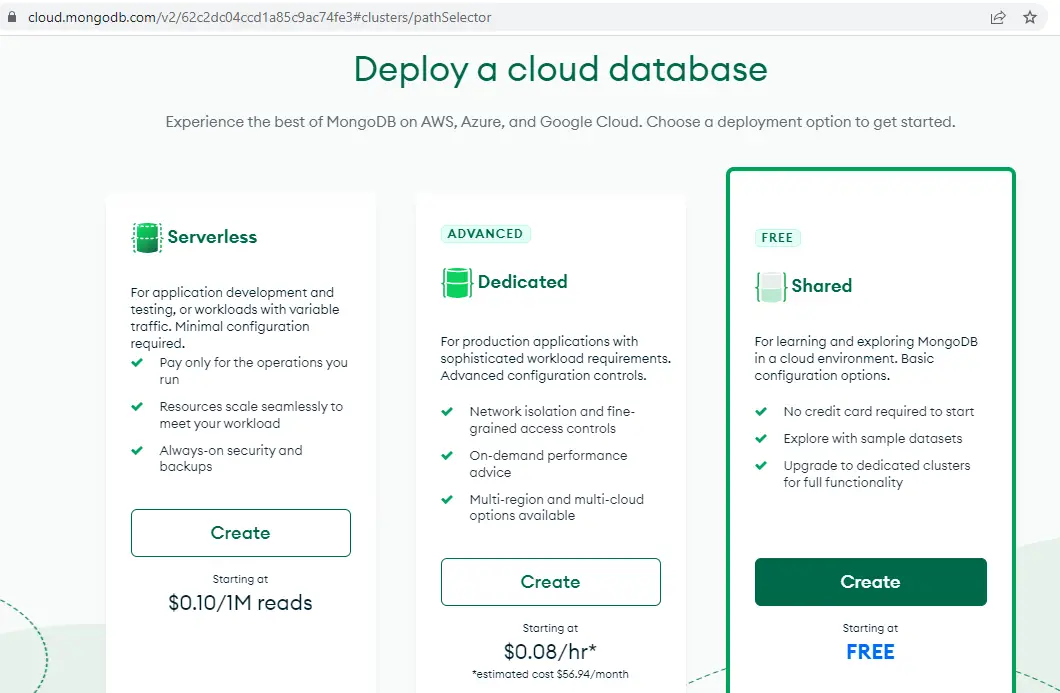Screen dimensions: 1060x693
Task: Click 'No credit card required to start'
Action: pyautogui.click(x=879, y=411)
